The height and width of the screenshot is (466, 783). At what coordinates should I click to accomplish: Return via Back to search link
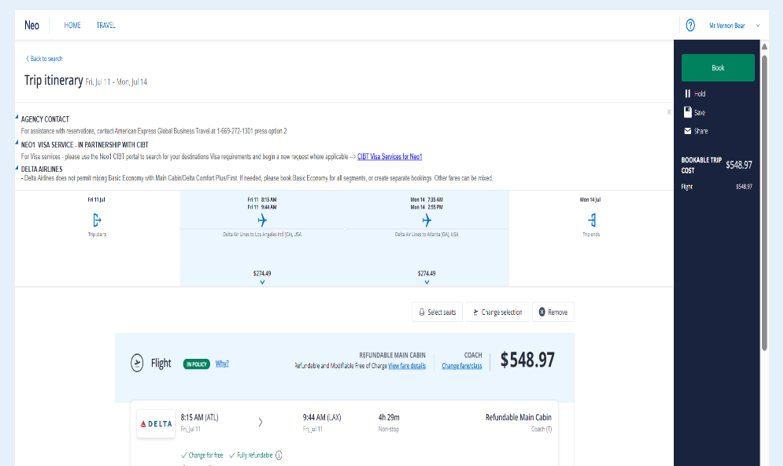(44, 58)
